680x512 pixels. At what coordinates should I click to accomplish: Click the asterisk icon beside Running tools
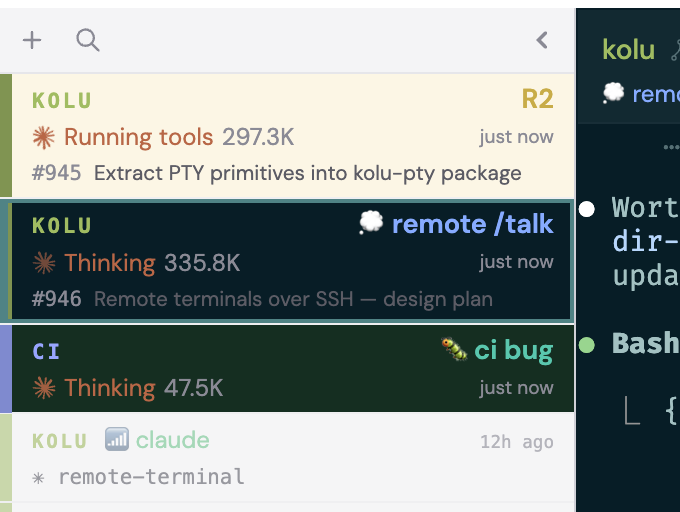44,137
